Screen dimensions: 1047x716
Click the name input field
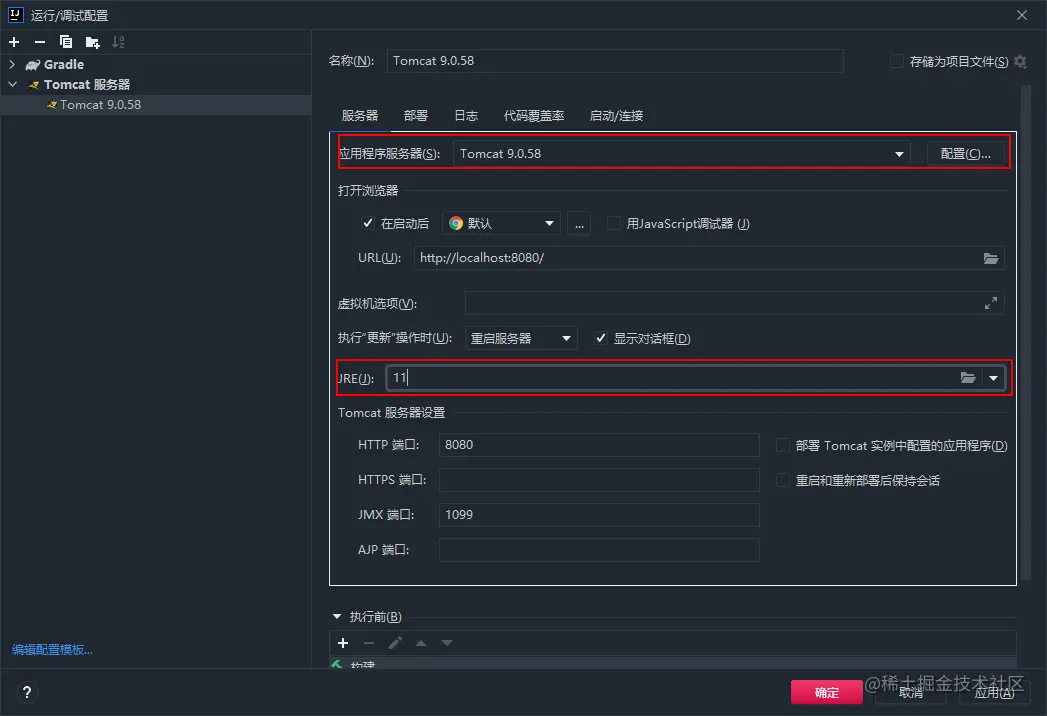click(615, 61)
